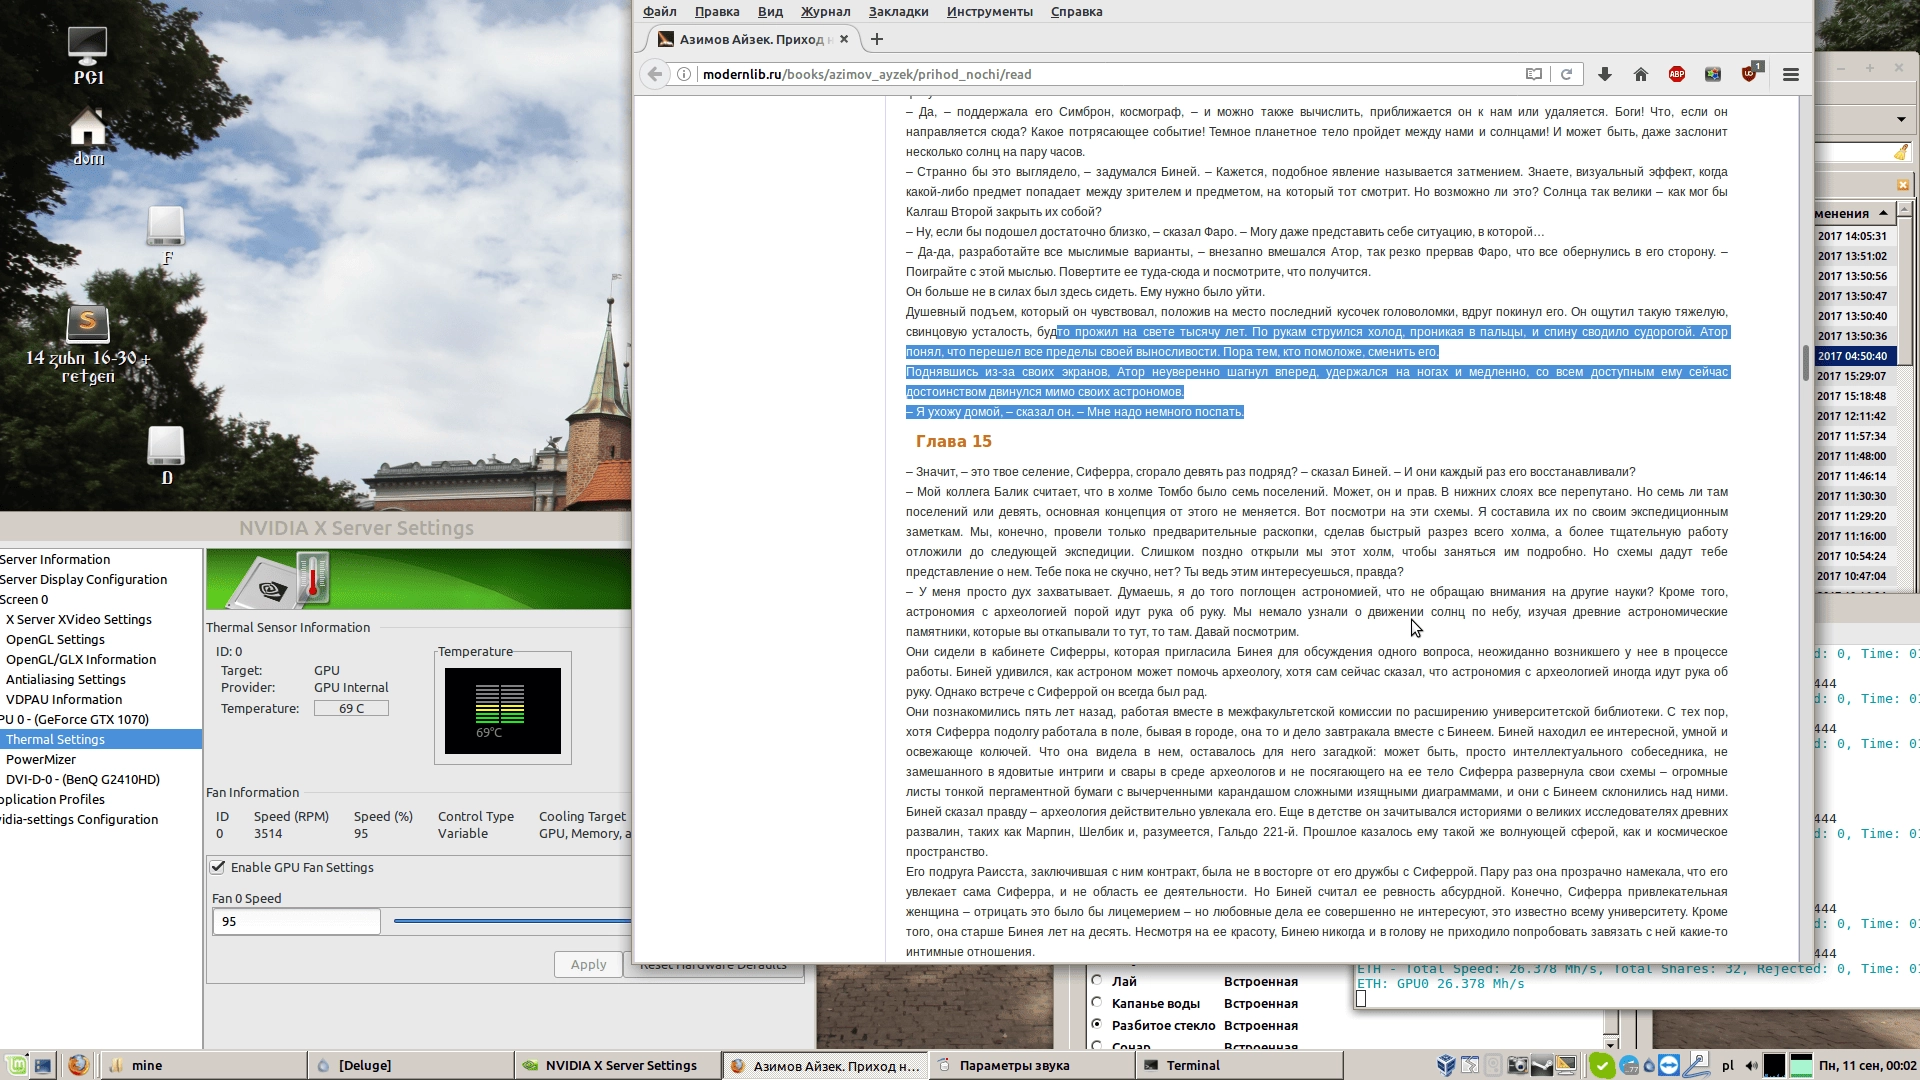This screenshot has height=1080, width=1920.
Task: Open a new browser tab
Action: pos(877,39)
